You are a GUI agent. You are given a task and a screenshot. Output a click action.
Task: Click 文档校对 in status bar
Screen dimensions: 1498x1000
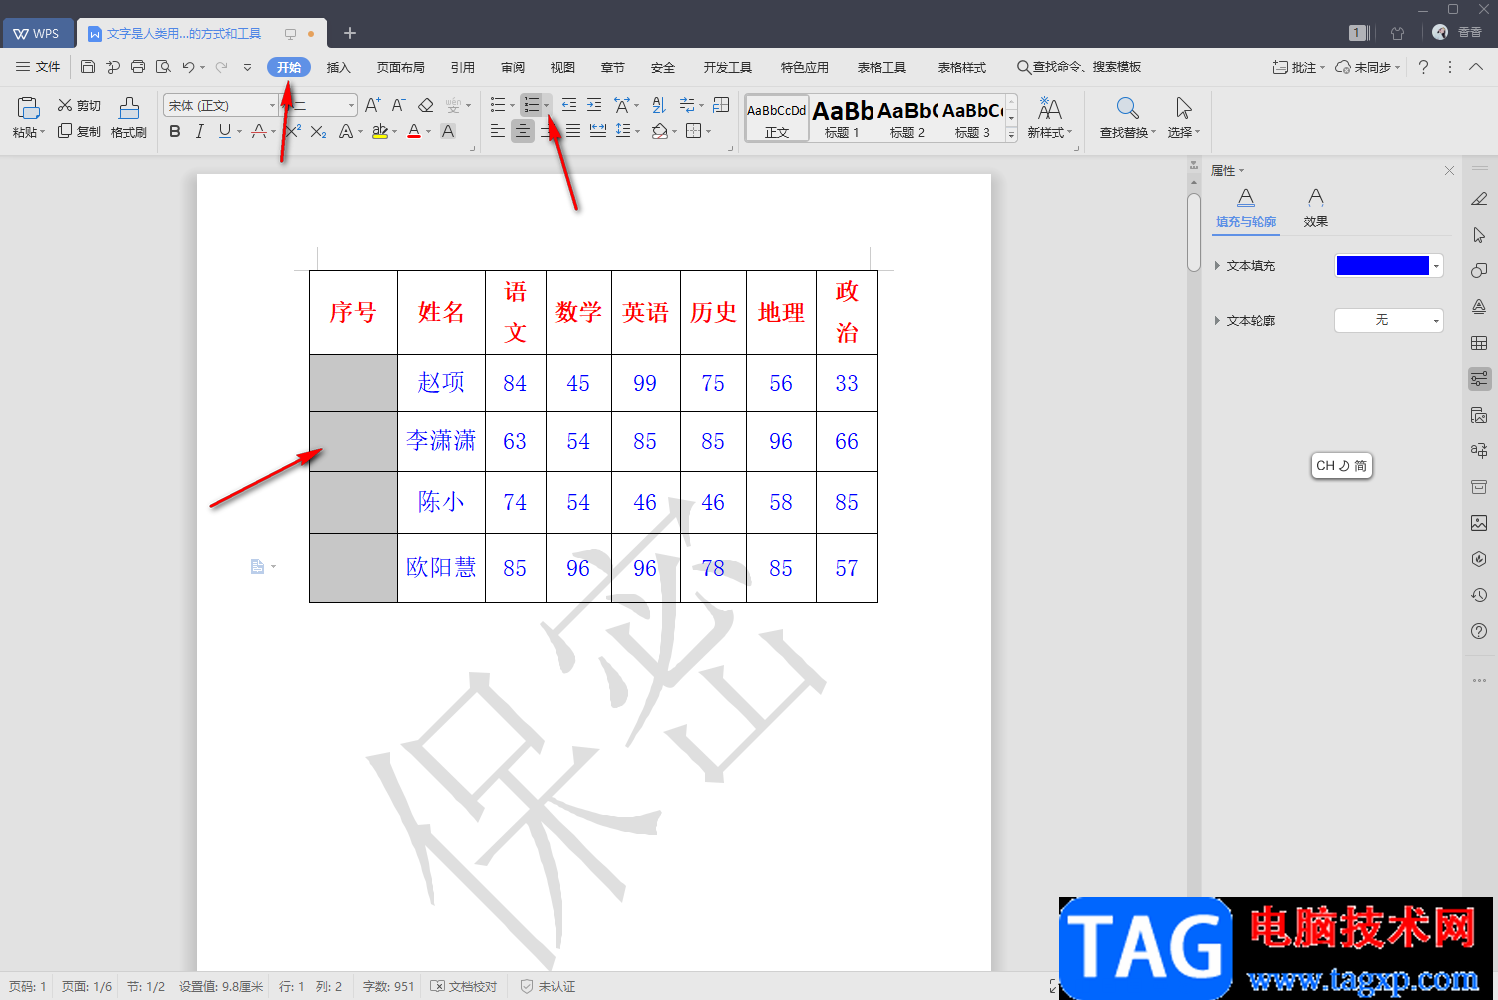click(463, 986)
